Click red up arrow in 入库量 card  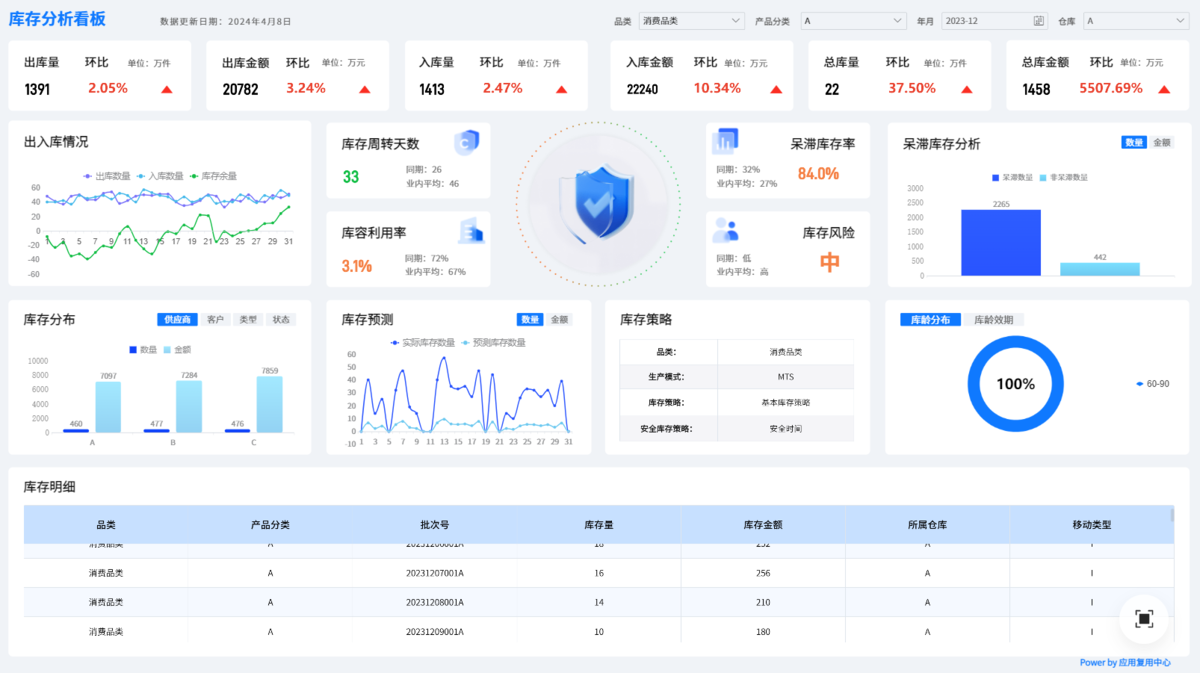563,89
